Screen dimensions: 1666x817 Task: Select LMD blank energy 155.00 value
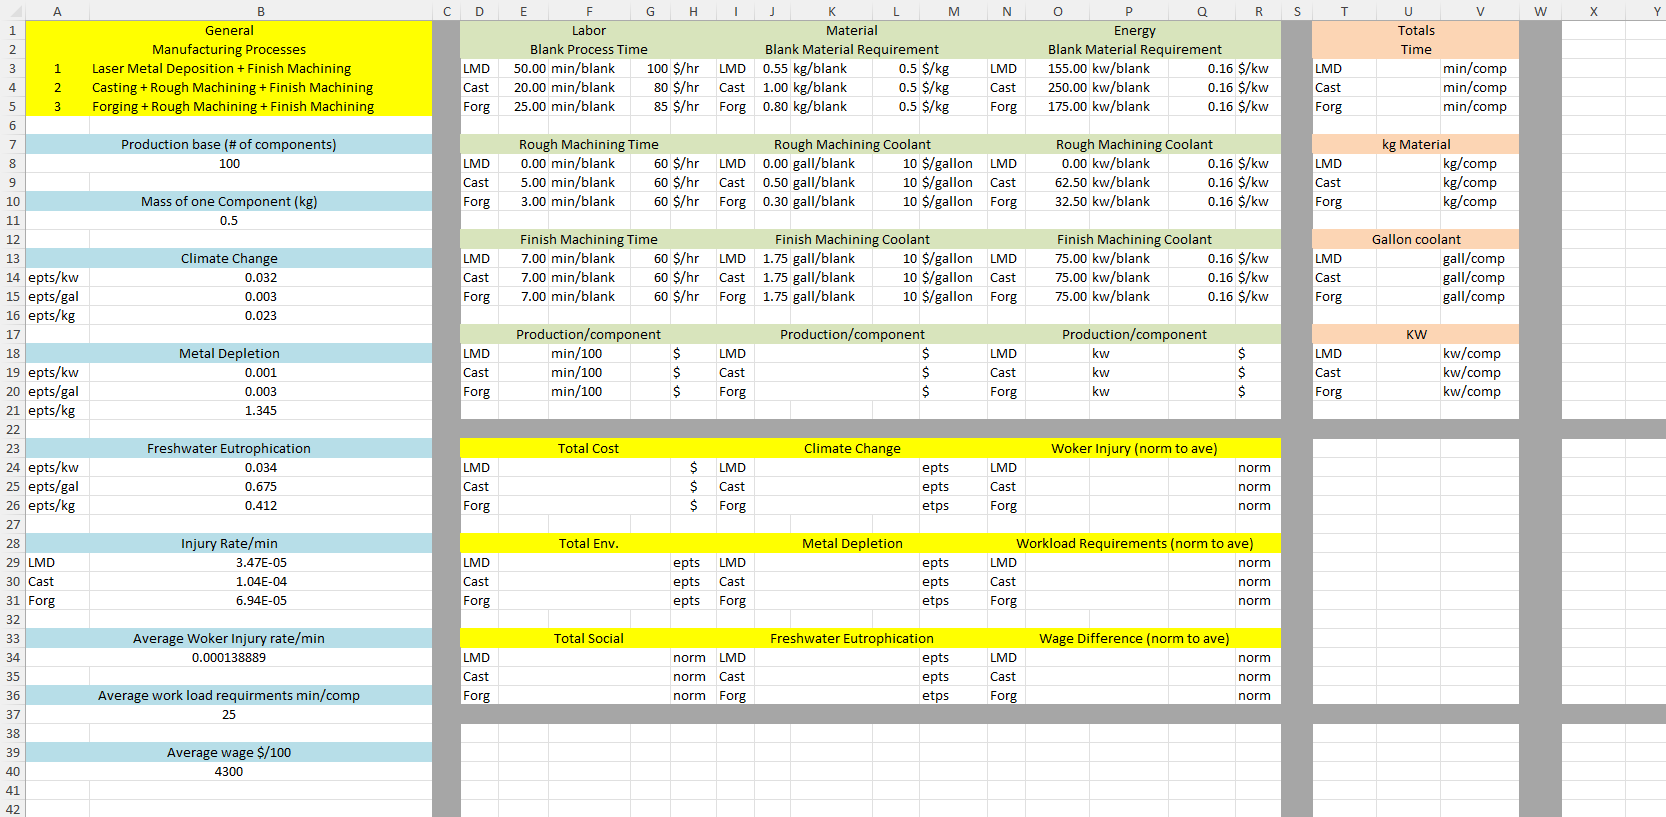[1058, 68]
